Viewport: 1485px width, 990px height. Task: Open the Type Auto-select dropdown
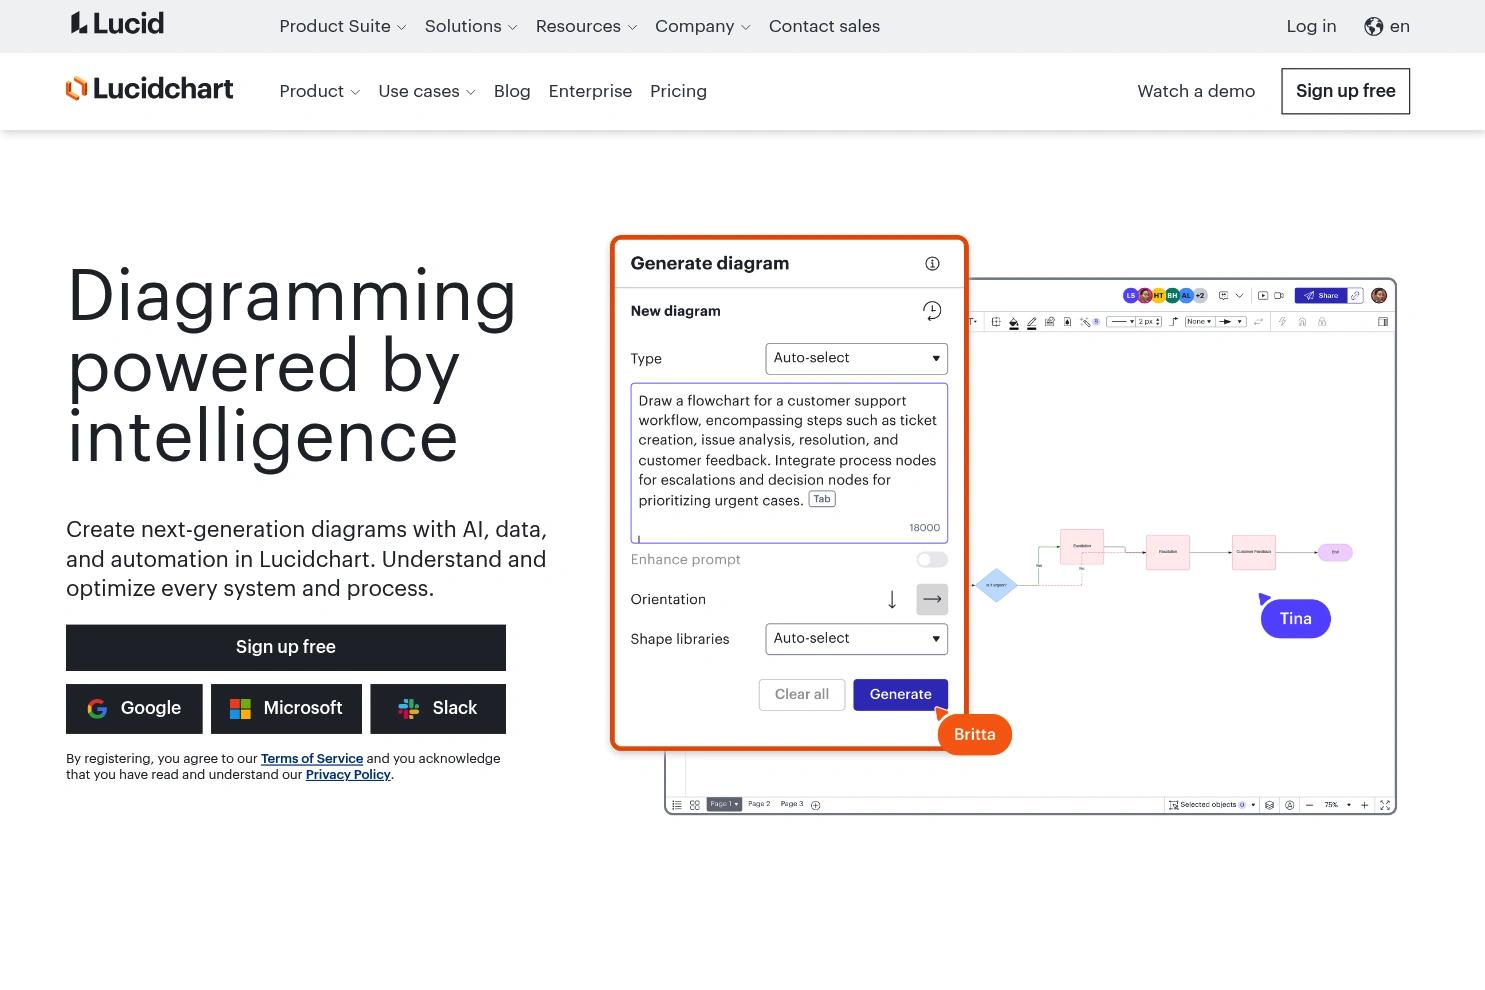(x=856, y=359)
